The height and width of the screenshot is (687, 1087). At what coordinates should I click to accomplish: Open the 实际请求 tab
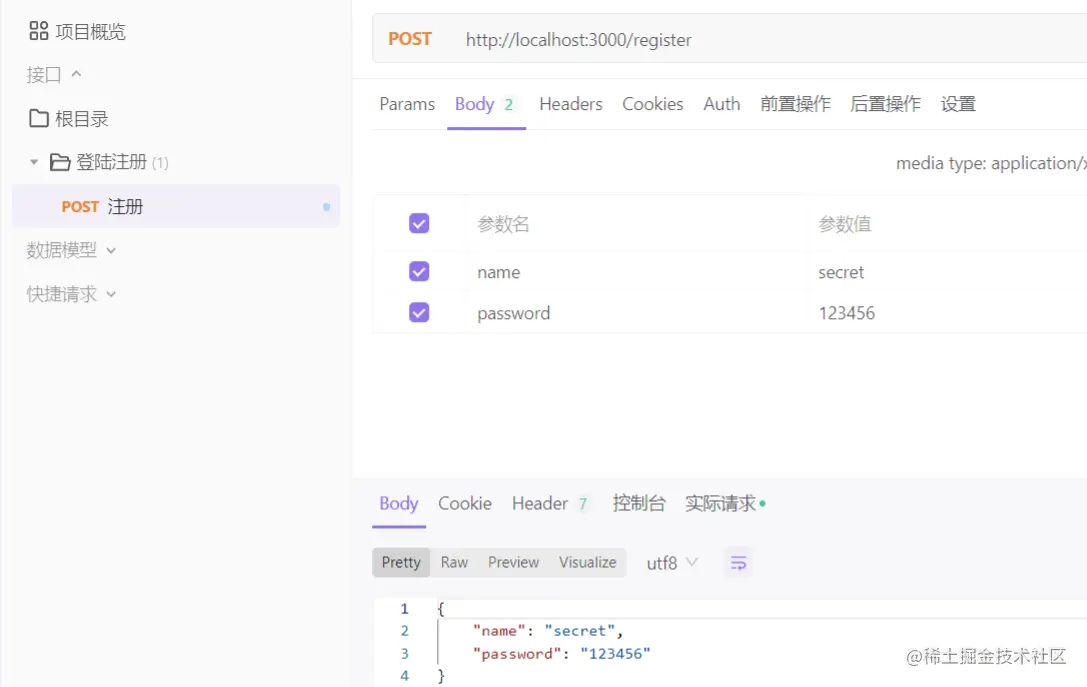725,503
